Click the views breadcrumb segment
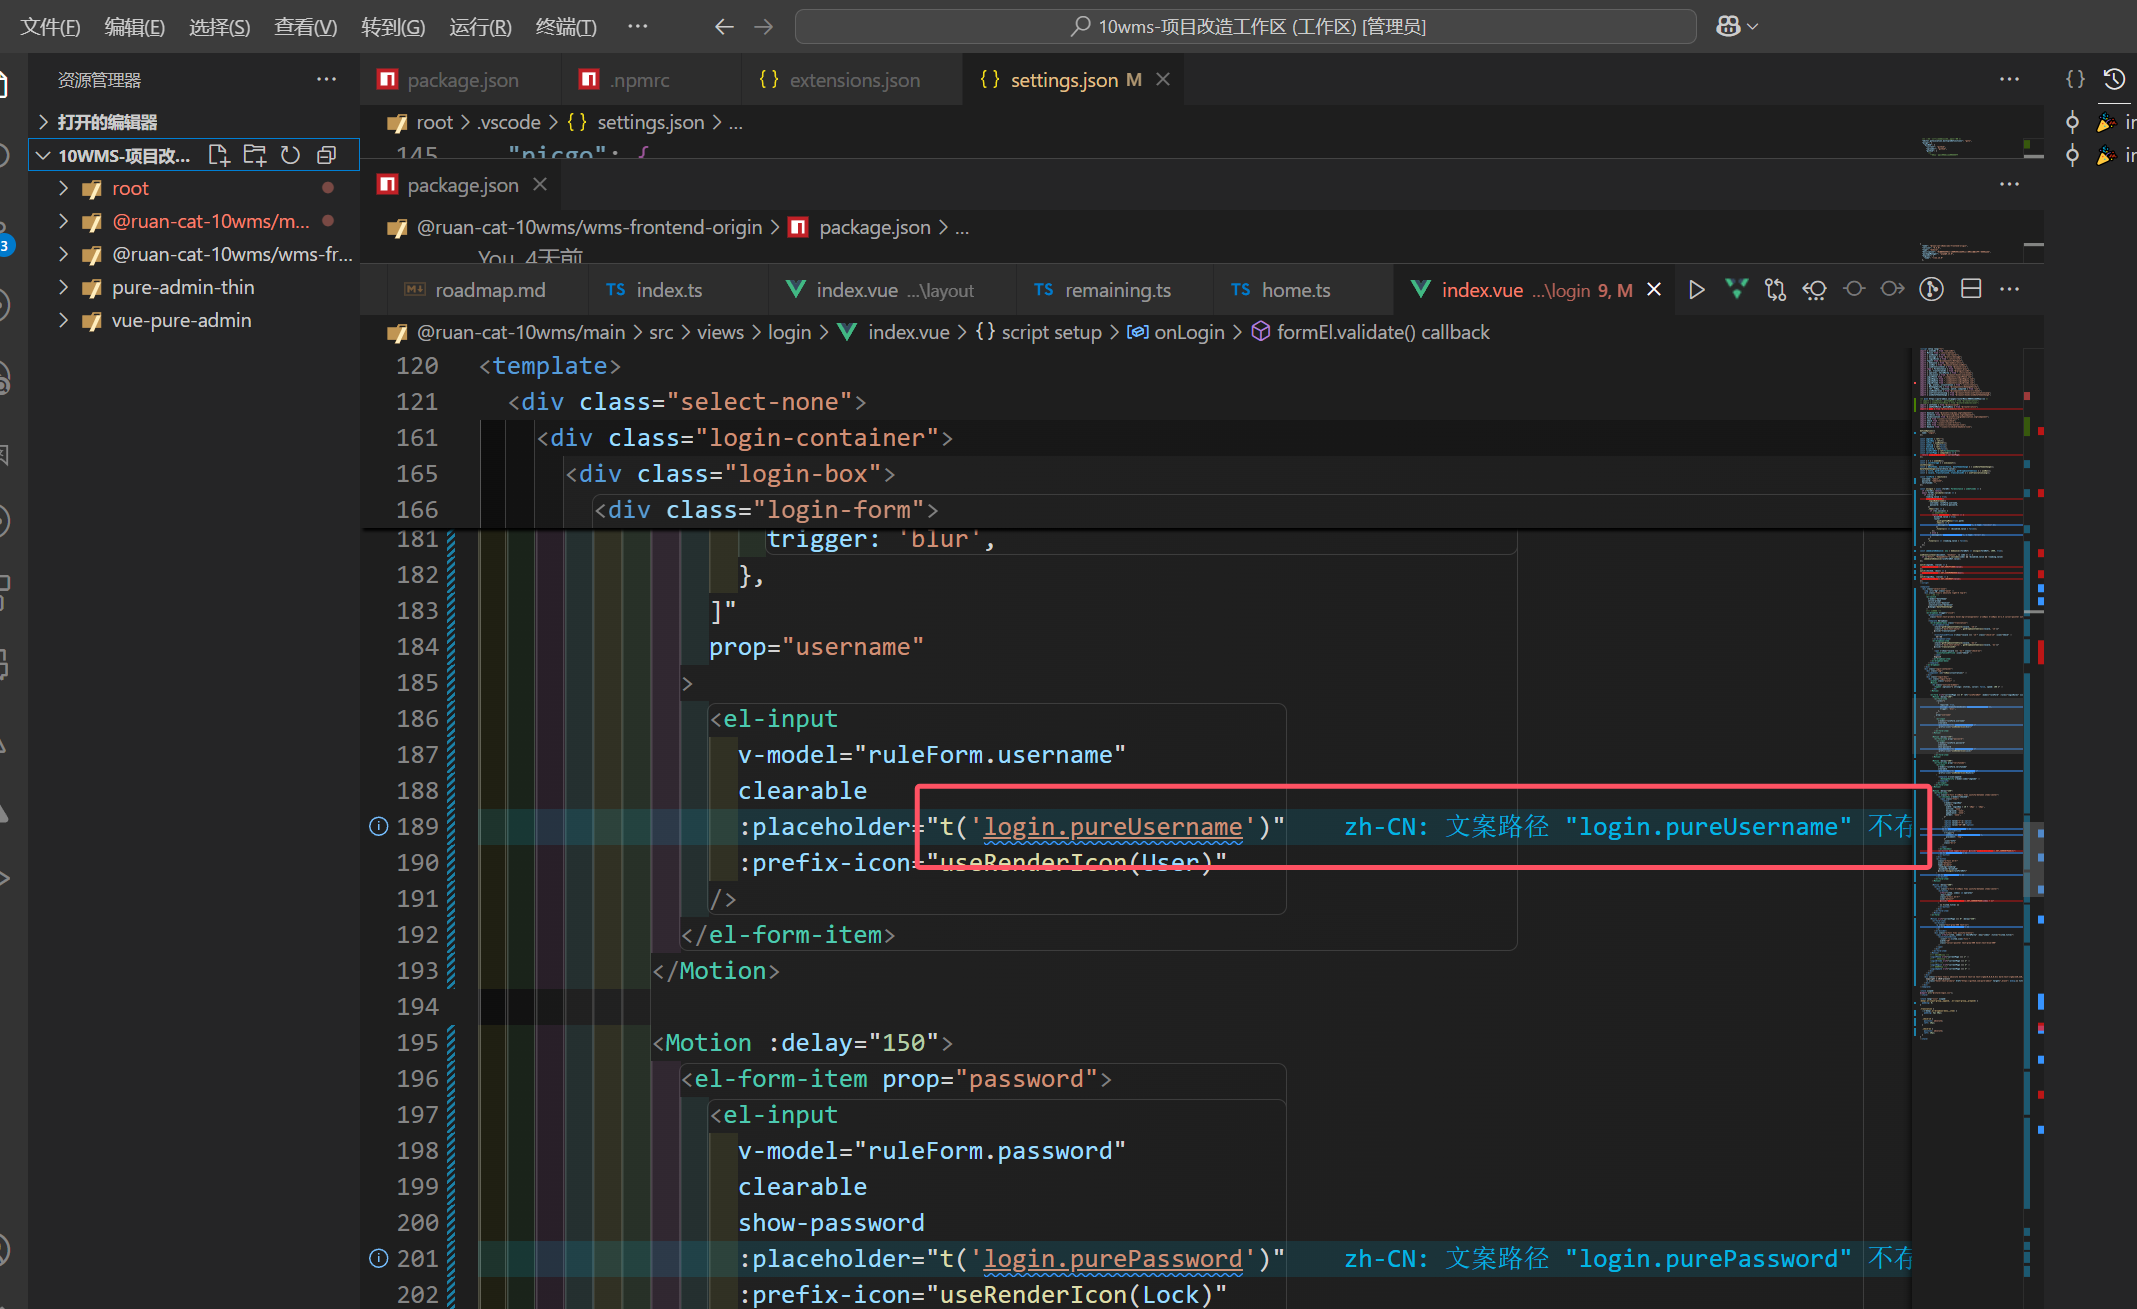The width and height of the screenshot is (2137, 1309). click(720, 332)
